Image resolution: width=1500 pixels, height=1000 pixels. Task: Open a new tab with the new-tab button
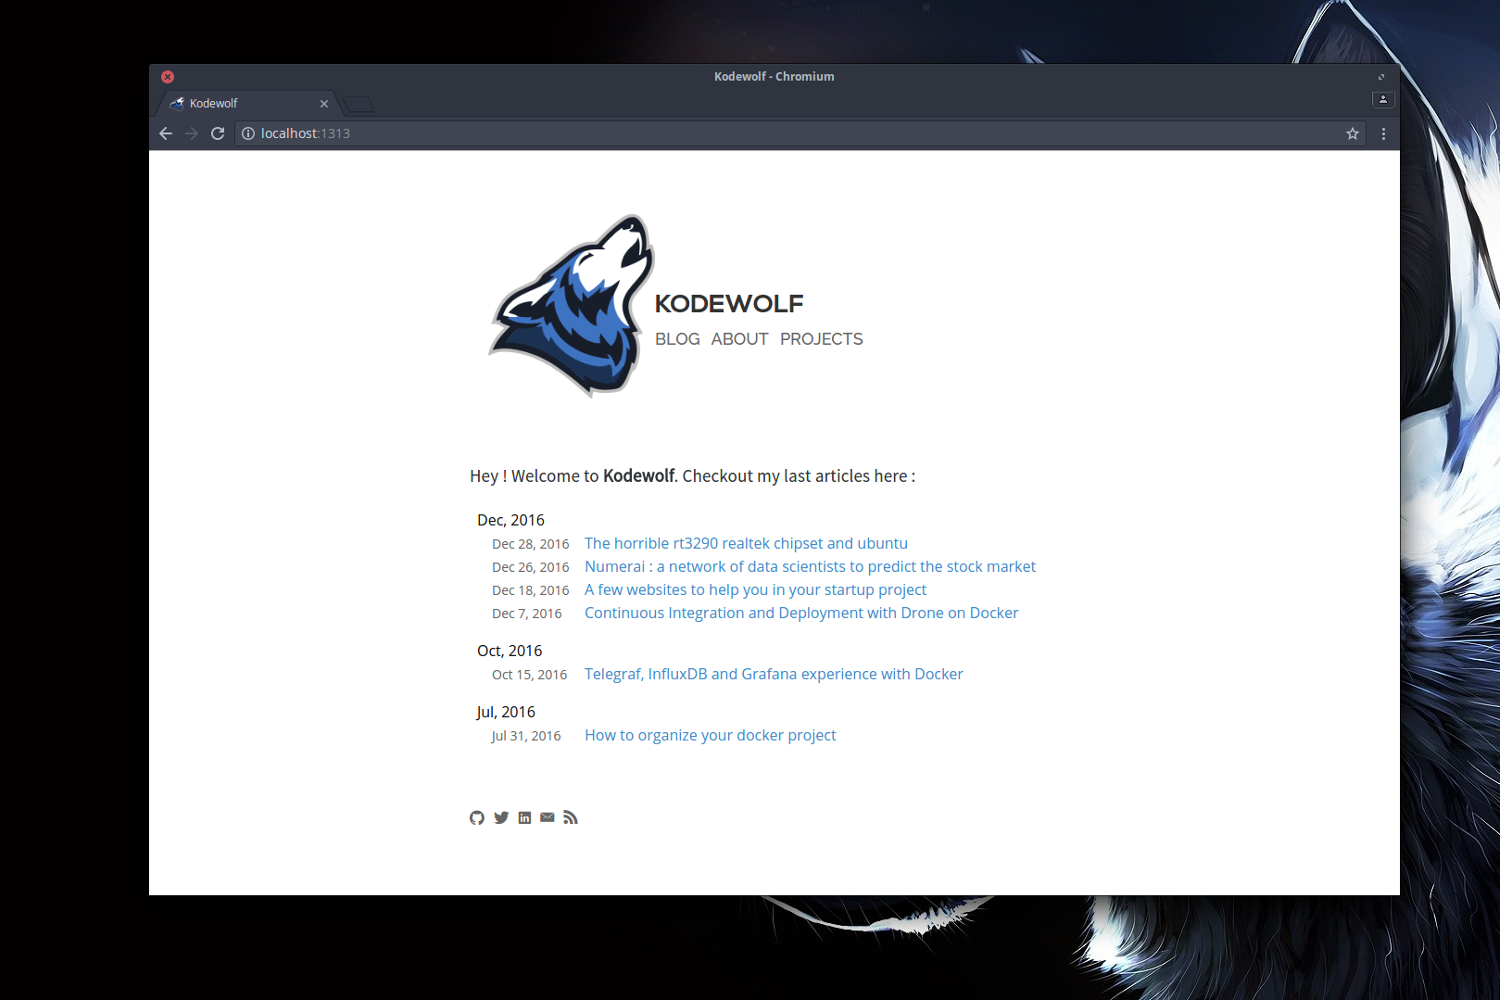(358, 104)
